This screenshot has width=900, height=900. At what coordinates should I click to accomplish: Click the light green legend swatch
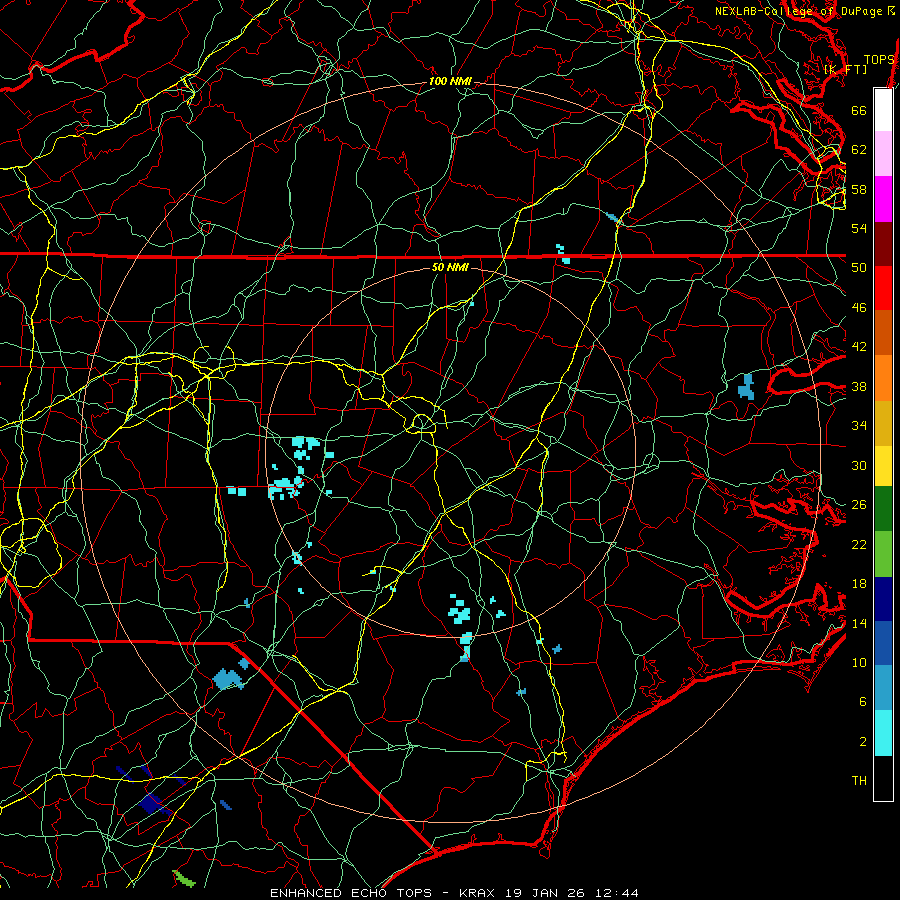pyautogui.click(x=883, y=554)
